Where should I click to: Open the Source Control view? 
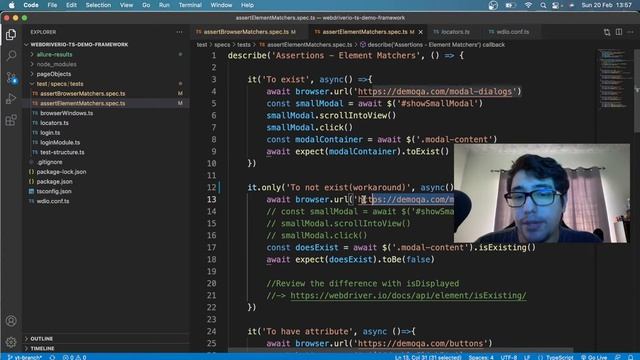point(11,78)
